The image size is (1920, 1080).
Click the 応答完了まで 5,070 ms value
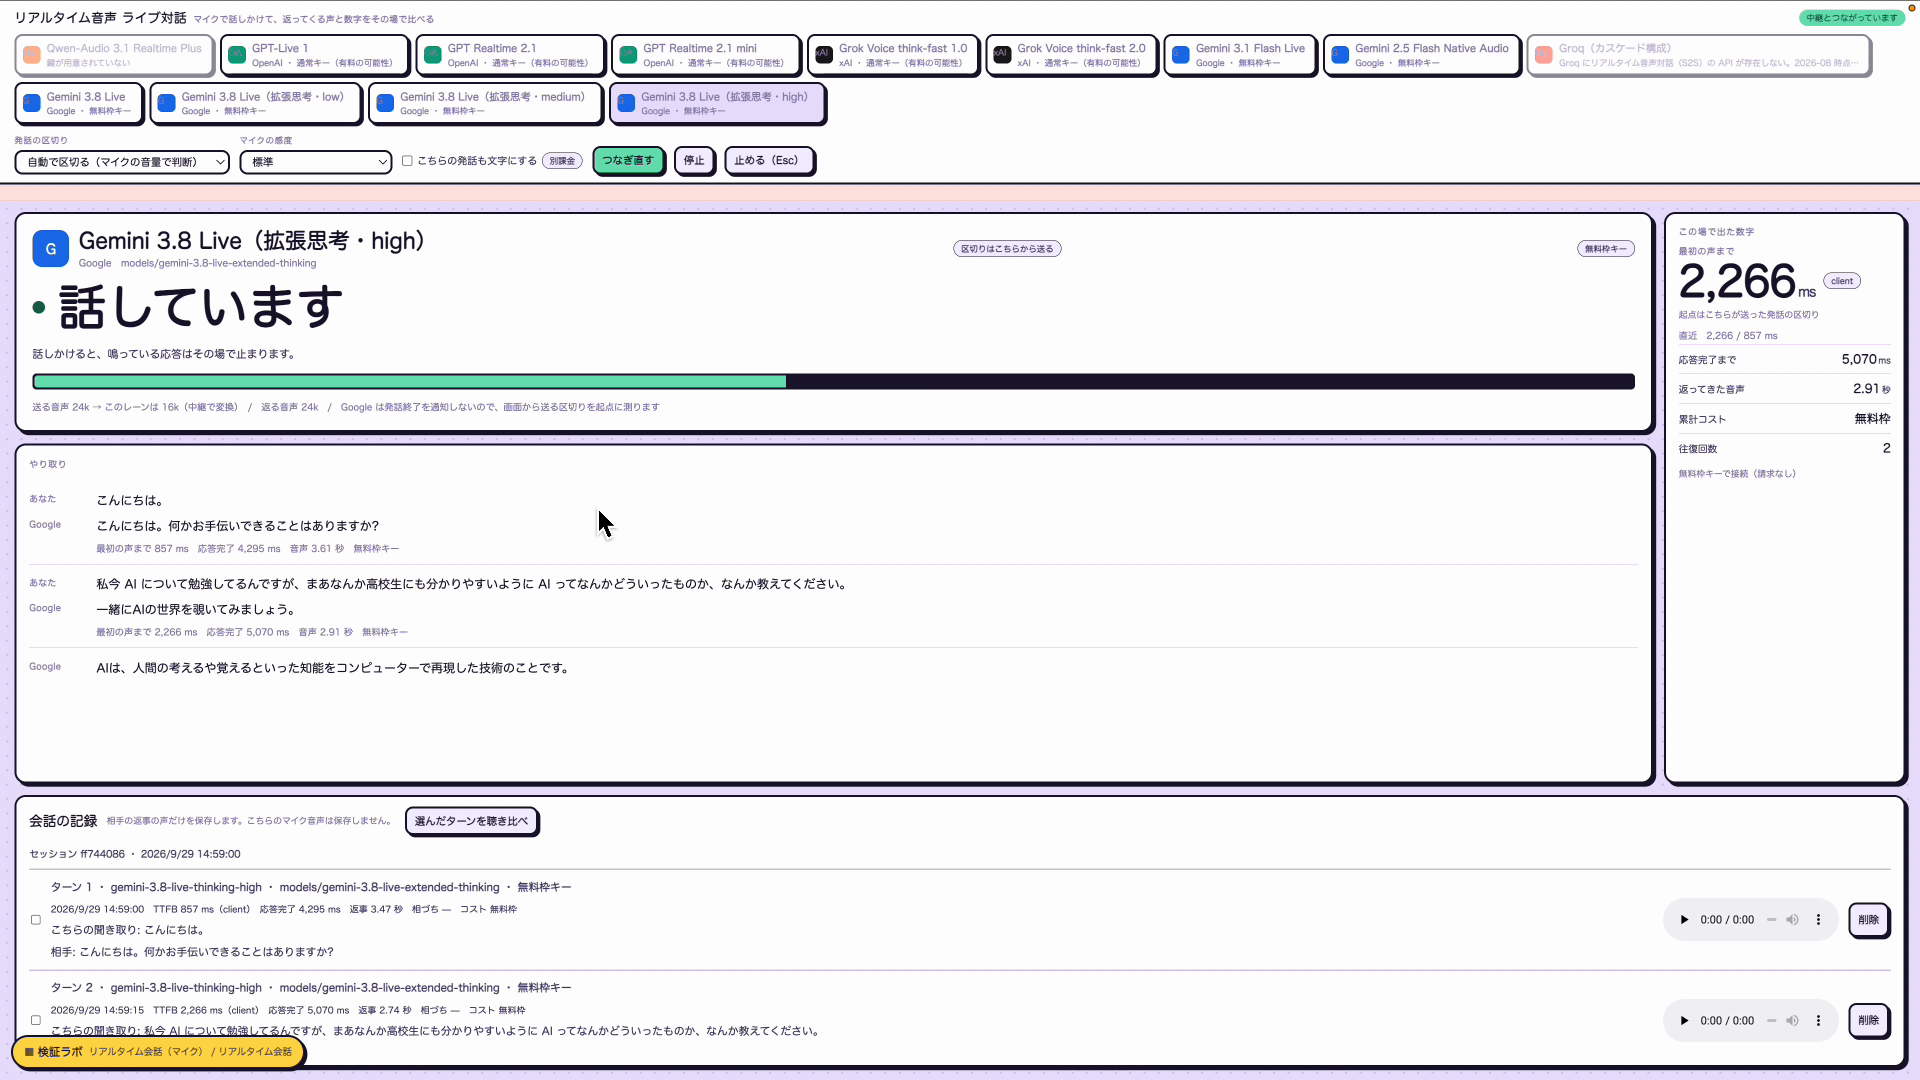click(1865, 360)
